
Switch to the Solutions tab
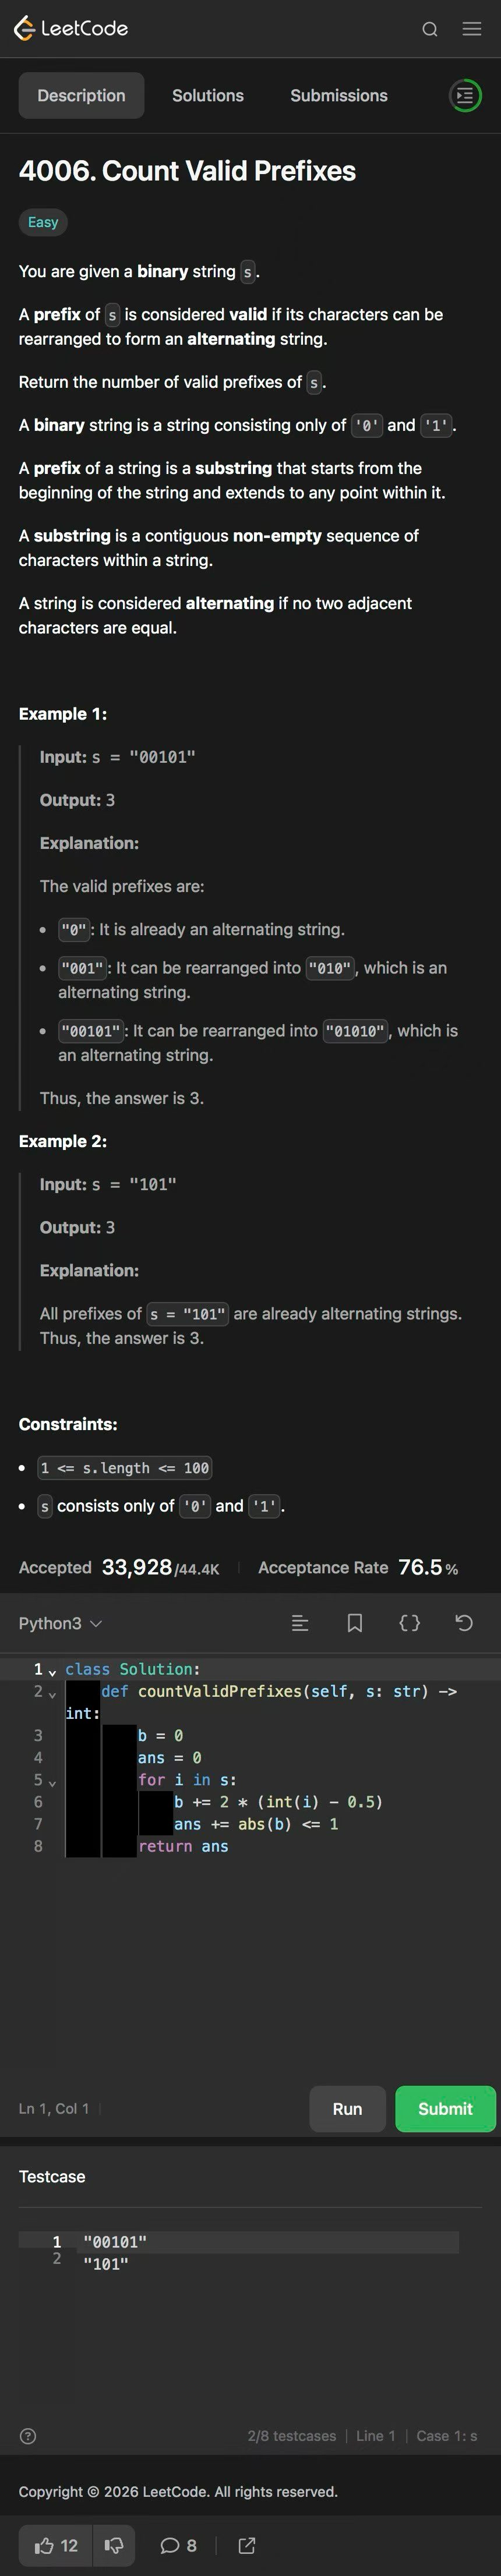[x=208, y=96]
